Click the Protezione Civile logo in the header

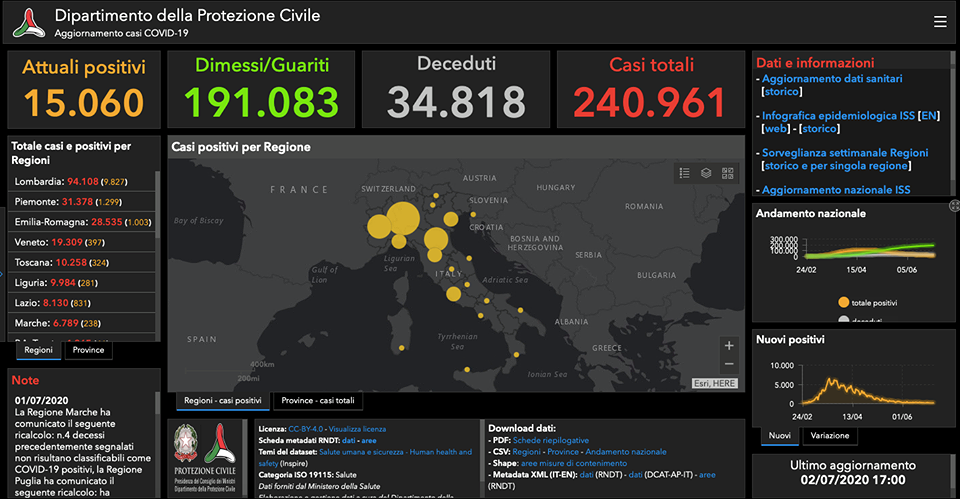(x=27, y=22)
